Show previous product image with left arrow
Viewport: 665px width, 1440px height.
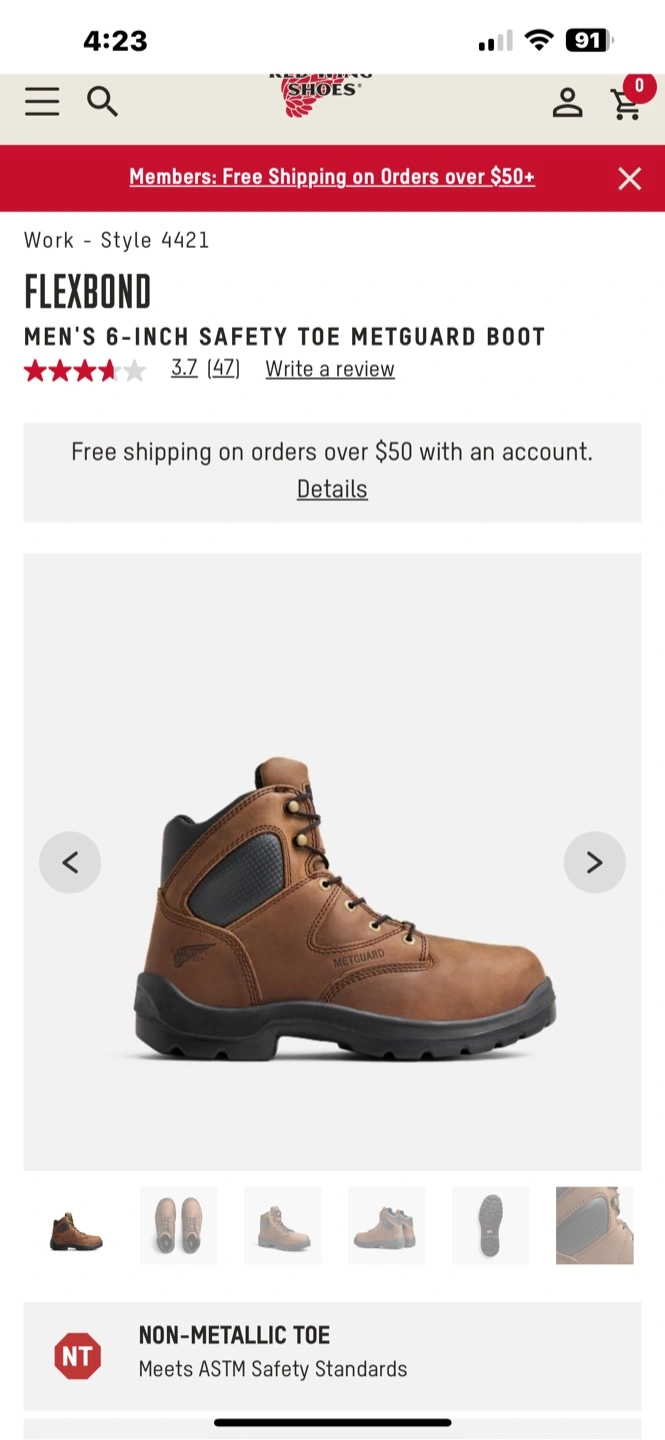[x=70, y=862]
